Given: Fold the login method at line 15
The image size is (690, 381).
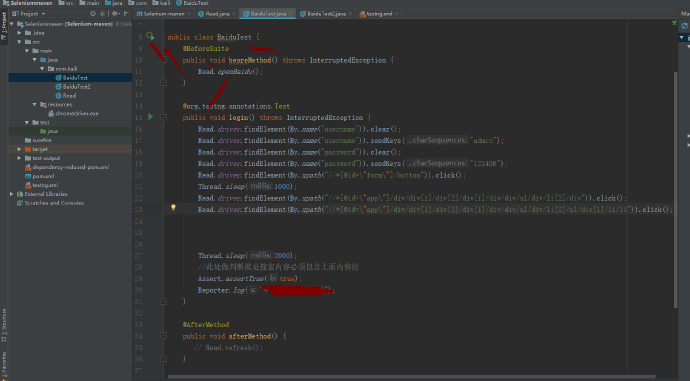Looking at the screenshot, I should click(x=163, y=117).
